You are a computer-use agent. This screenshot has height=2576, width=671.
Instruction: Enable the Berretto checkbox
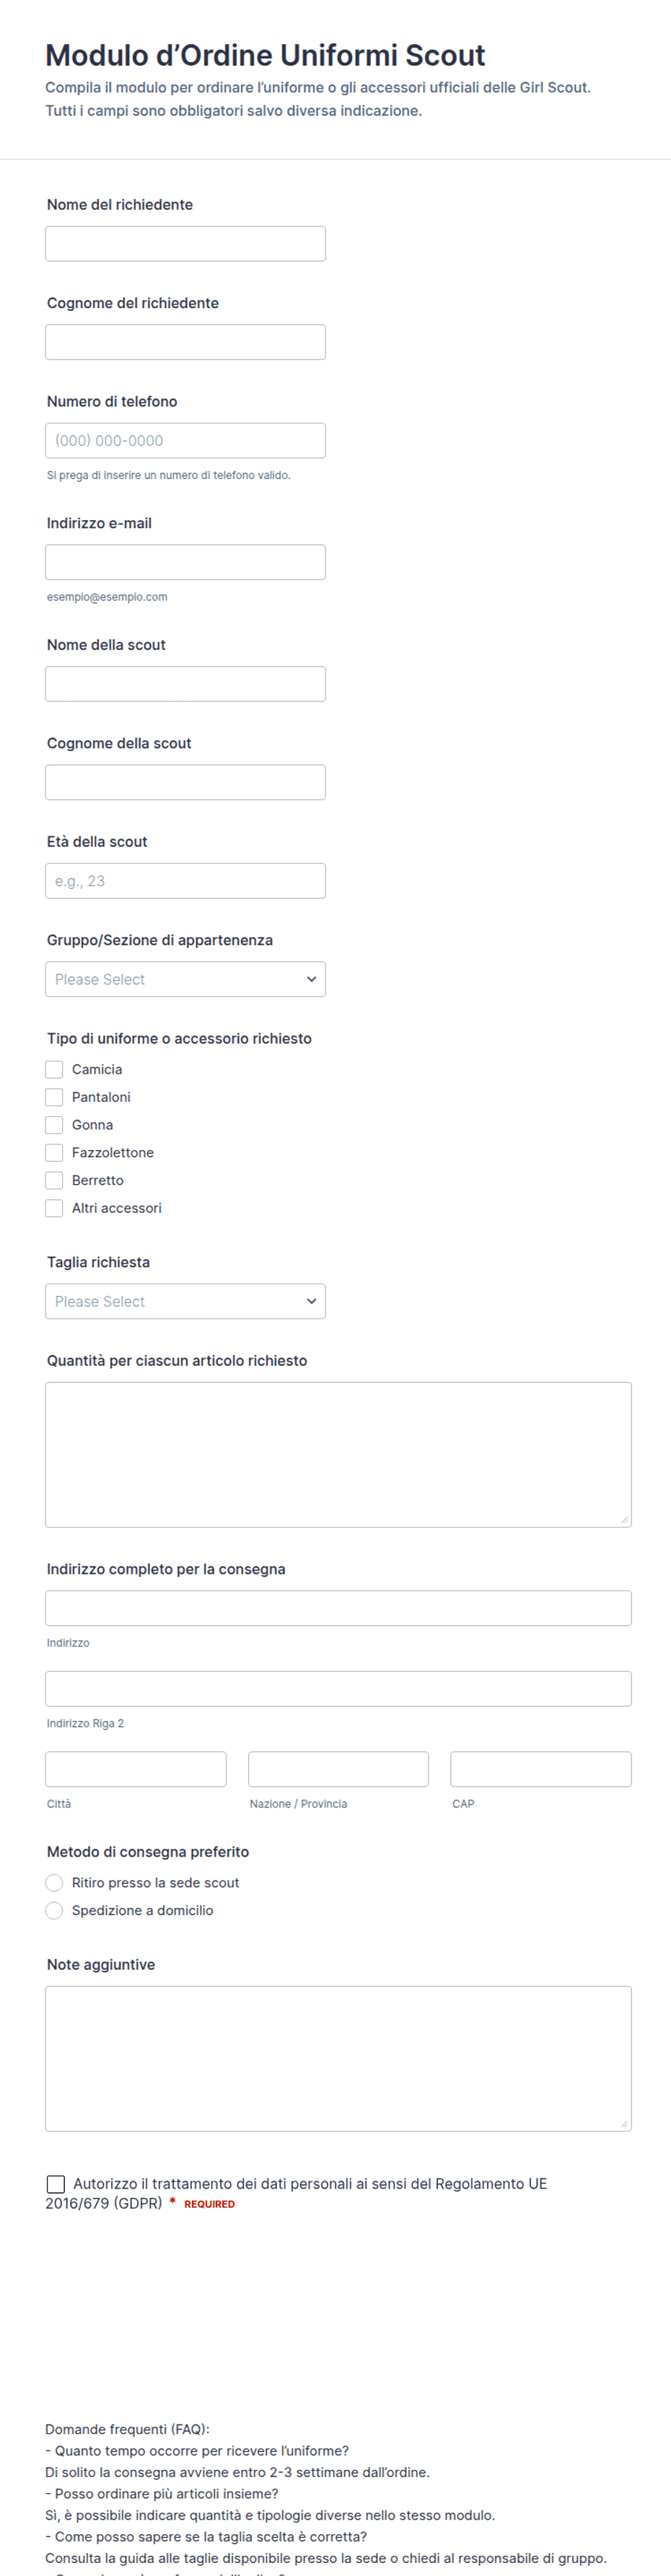pyautogui.click(x=54, y=1180)
